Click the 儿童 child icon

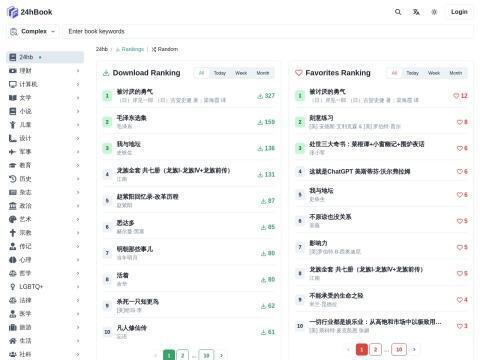click(x=13, y=125)
